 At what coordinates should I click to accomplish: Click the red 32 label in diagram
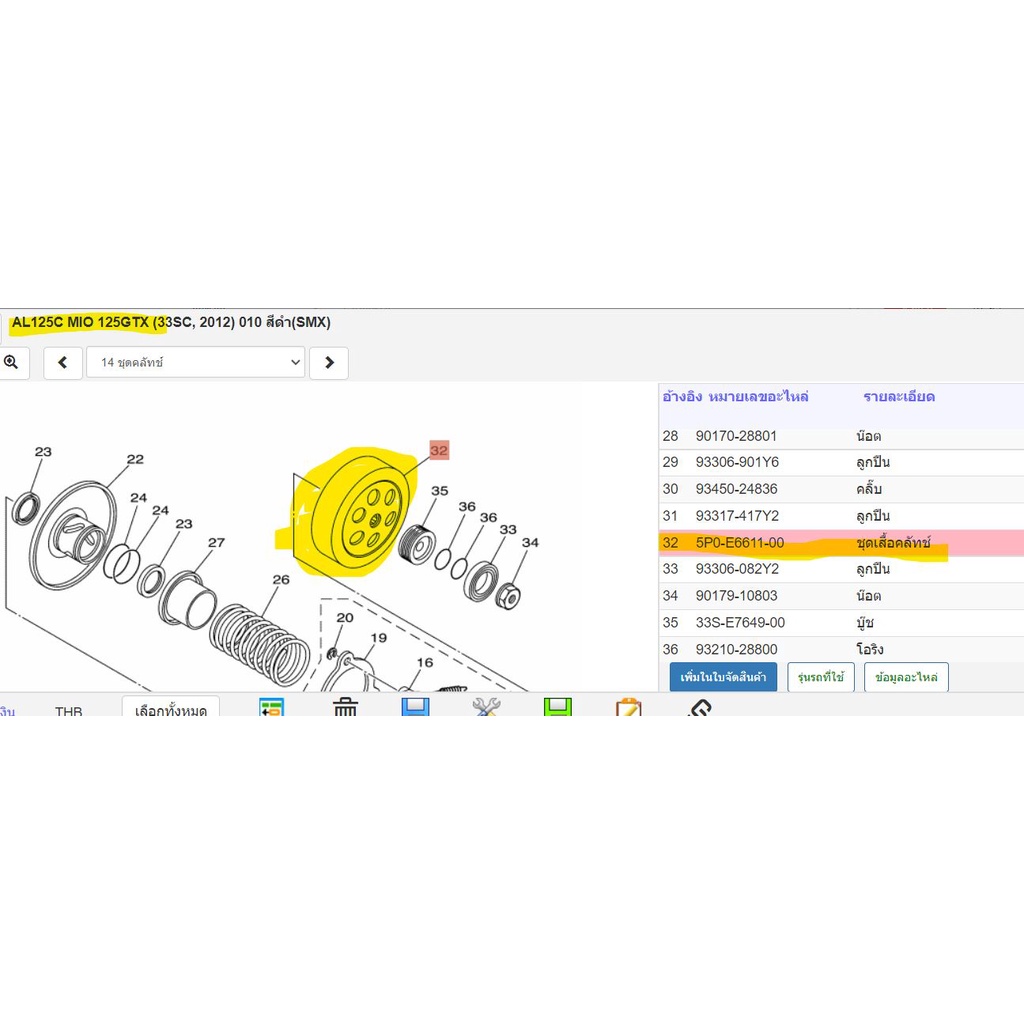pos(439,451)
